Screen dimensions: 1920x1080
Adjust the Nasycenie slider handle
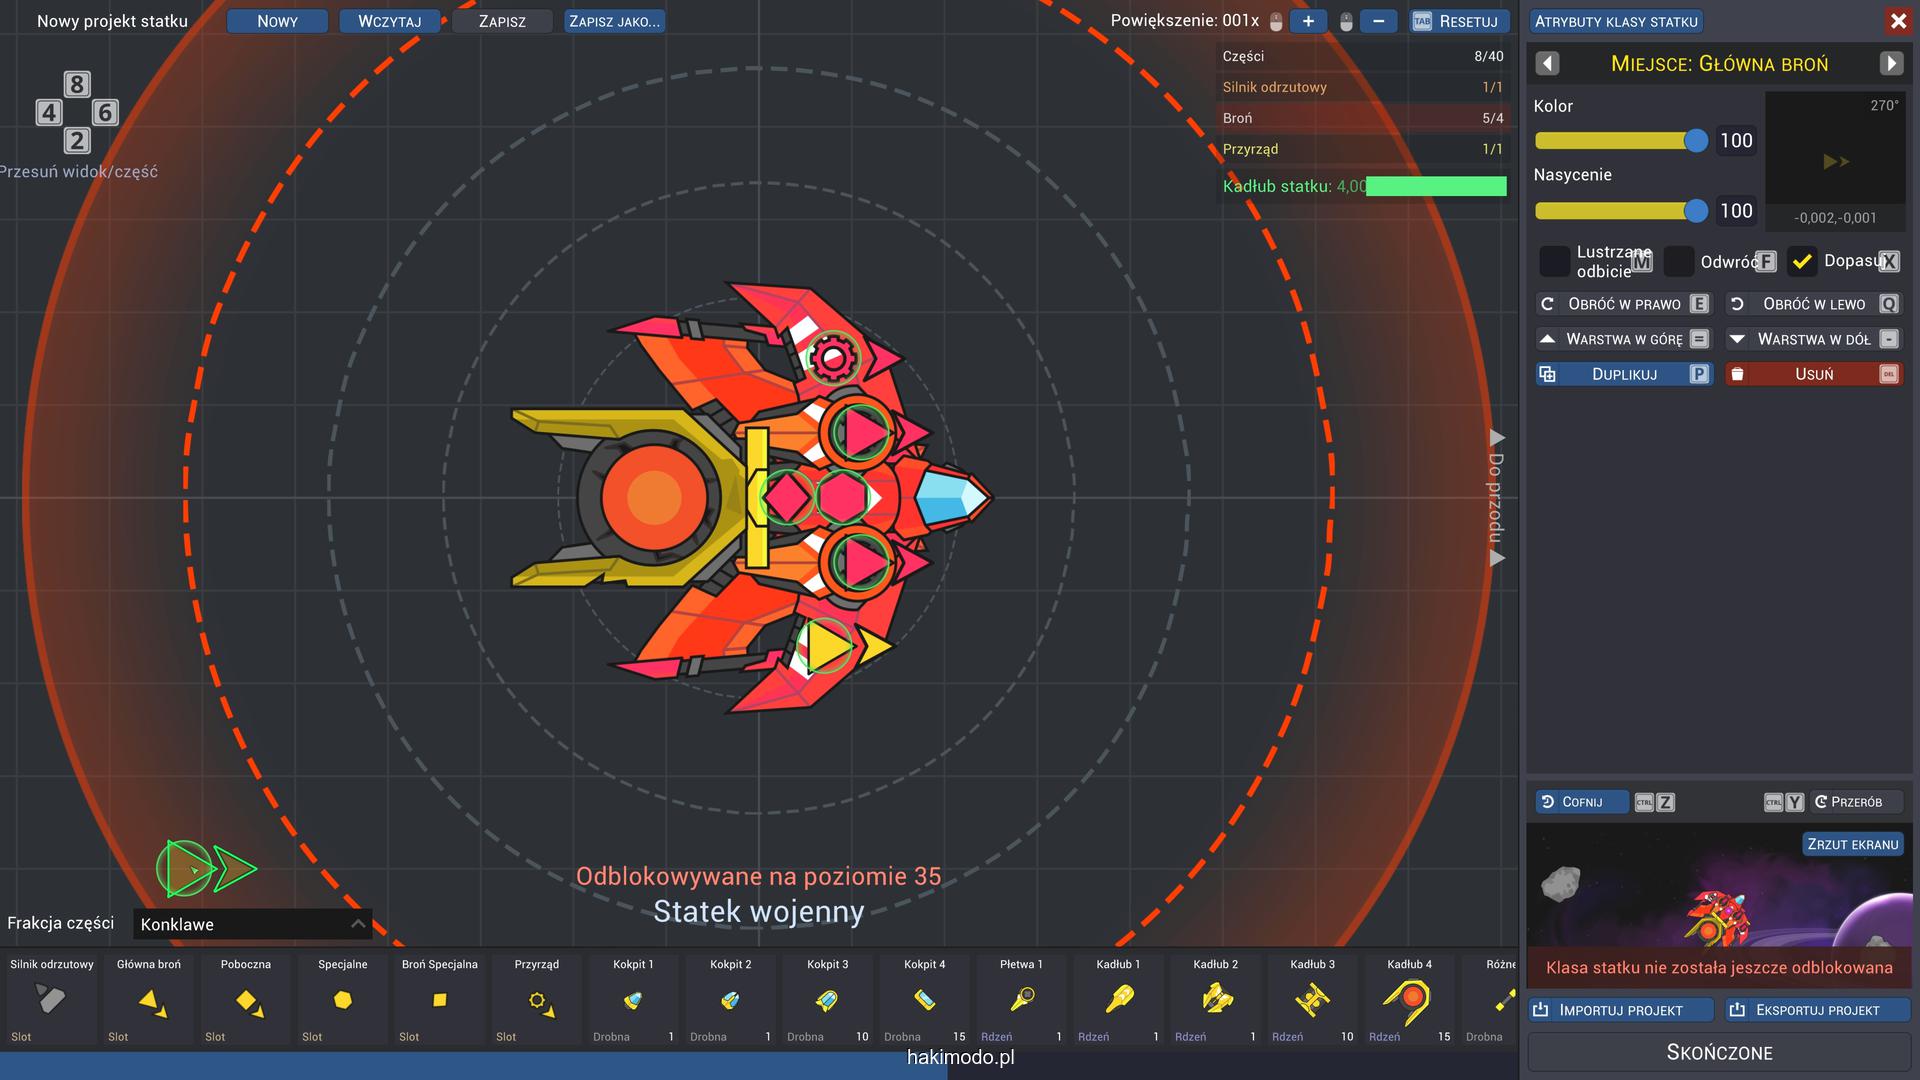point(1695,211)
